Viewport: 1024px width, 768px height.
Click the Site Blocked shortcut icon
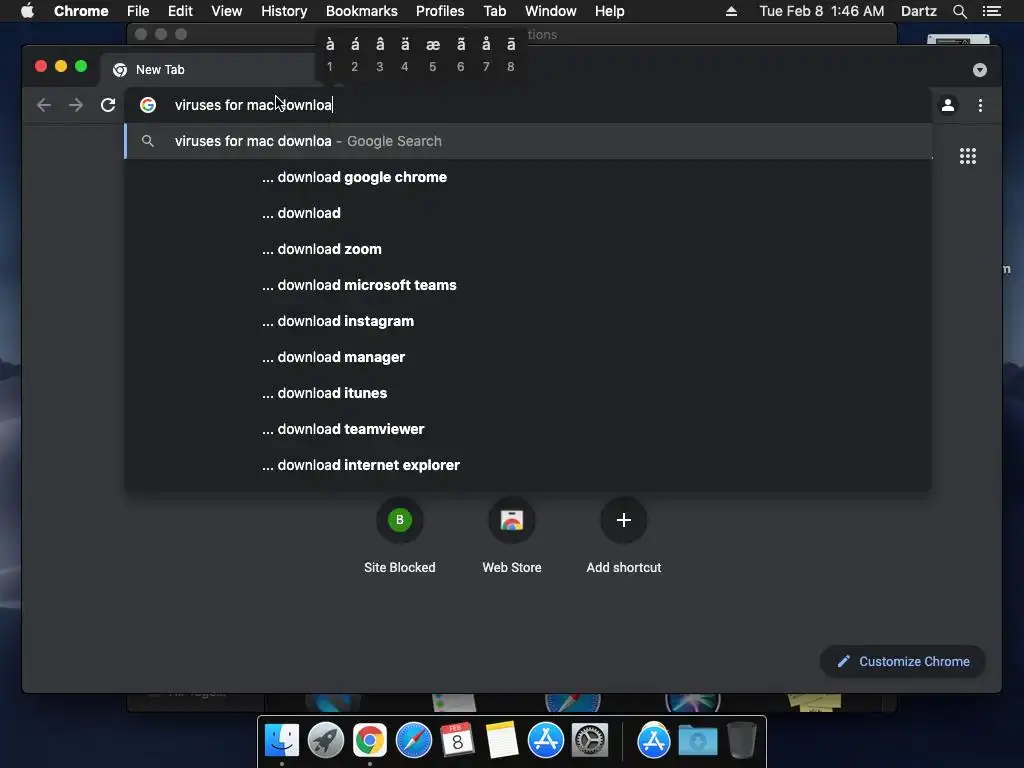pyautogui.click(x=400, y=520)
